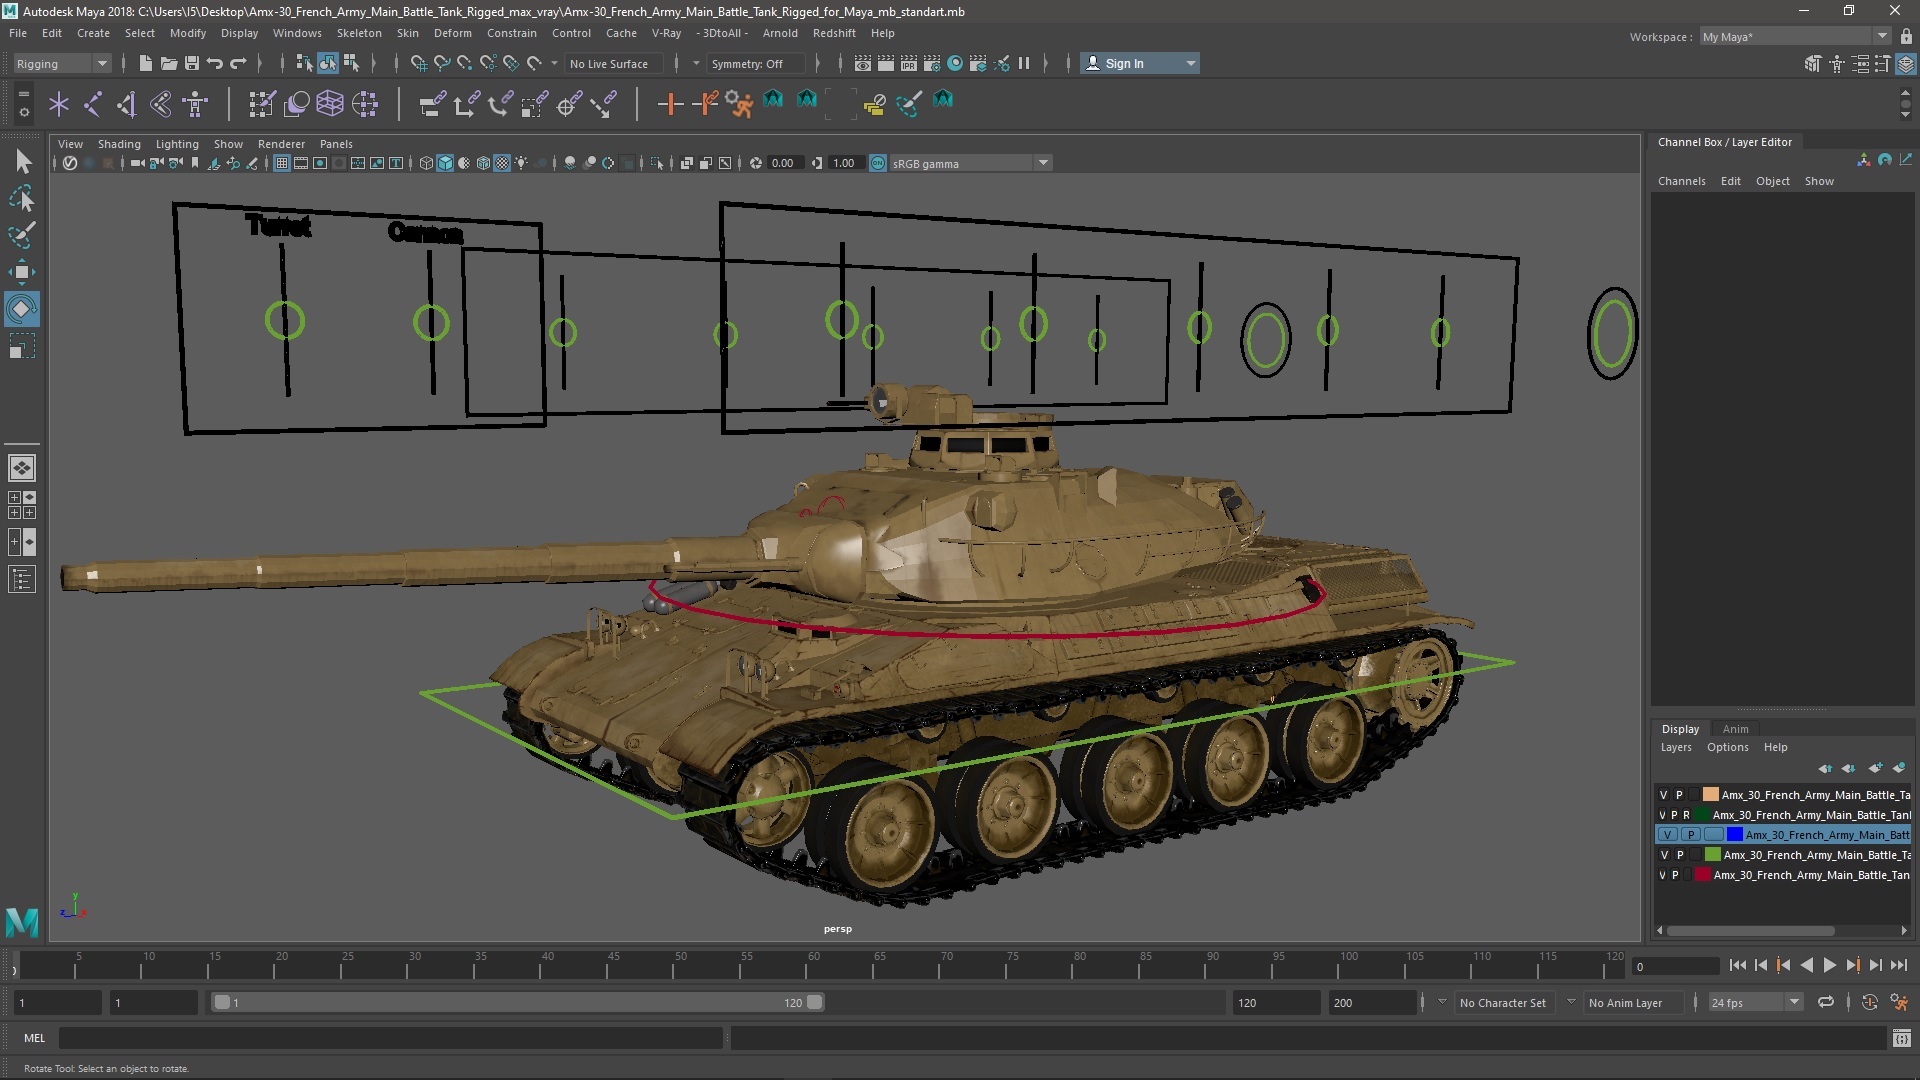The height and width of the screenshot is (1080, 1920).
Task: Click the Undo arrow icon
Action: 214,63
